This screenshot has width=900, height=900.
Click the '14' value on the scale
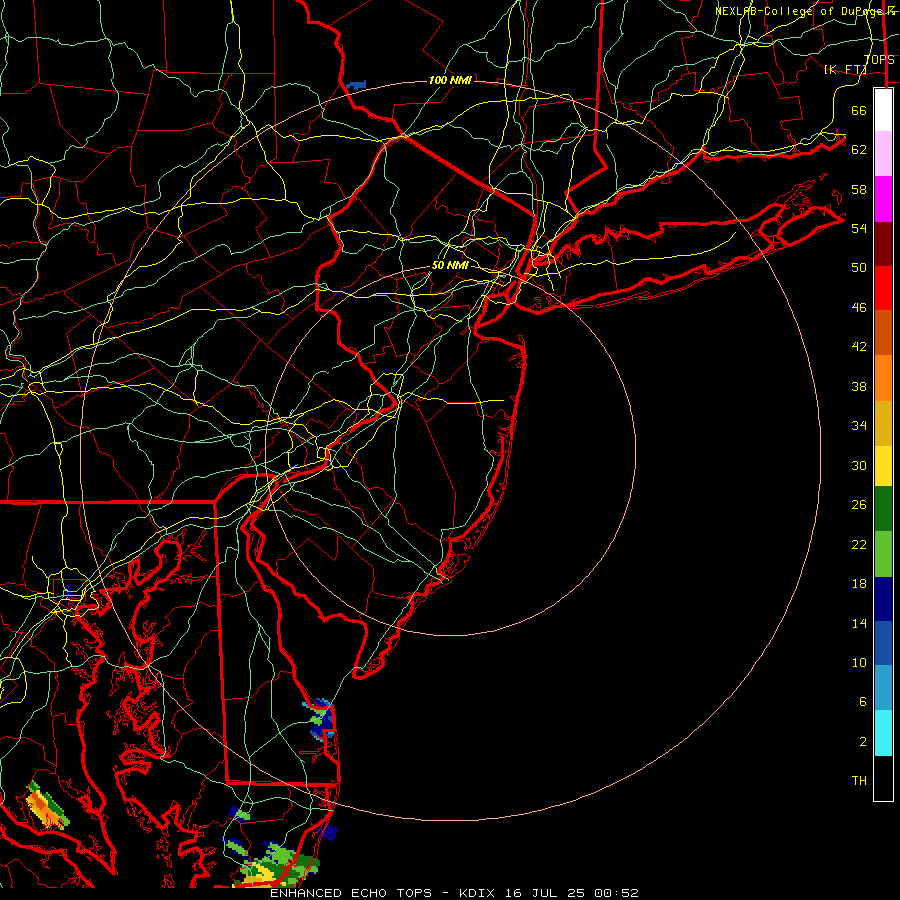tap(859, 624)
